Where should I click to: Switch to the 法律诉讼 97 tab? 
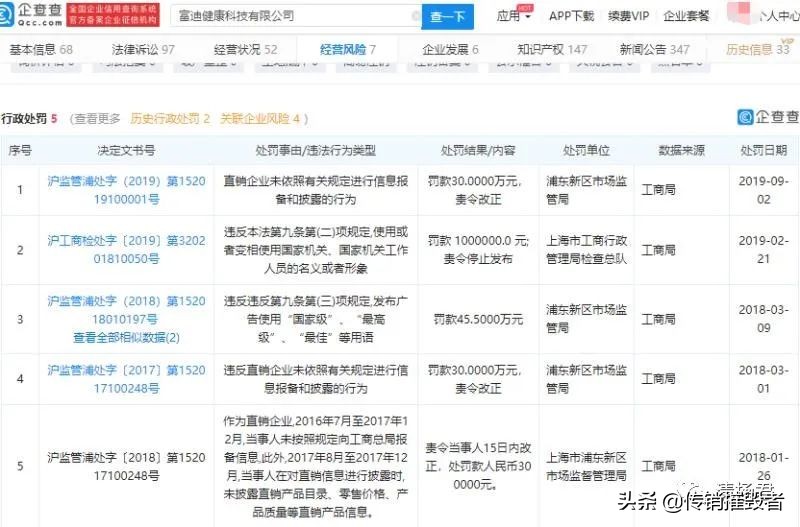[x=143, y=49]
